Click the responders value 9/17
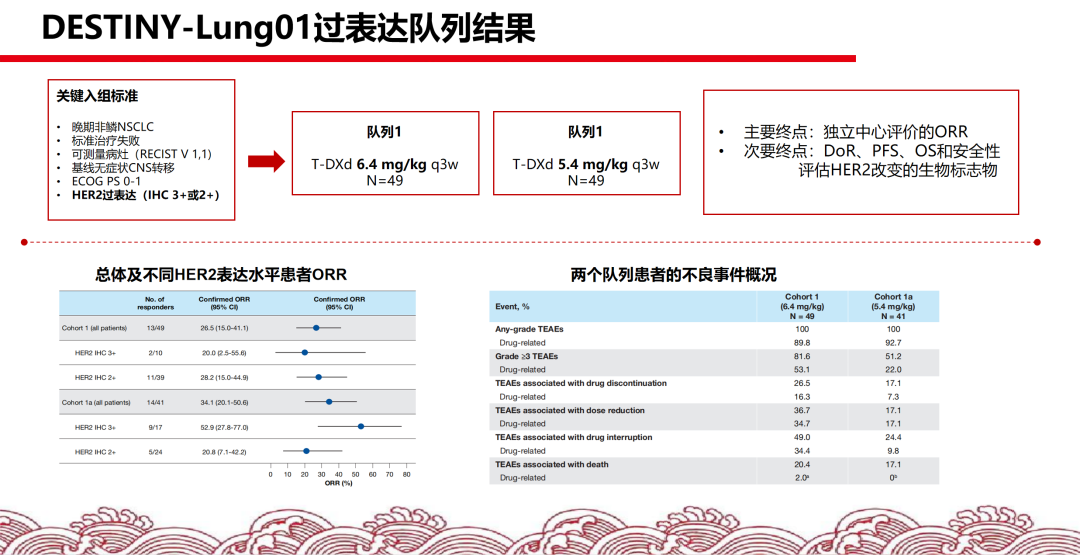This screenshot has height=555, width=1080. (x=156, y=427)
